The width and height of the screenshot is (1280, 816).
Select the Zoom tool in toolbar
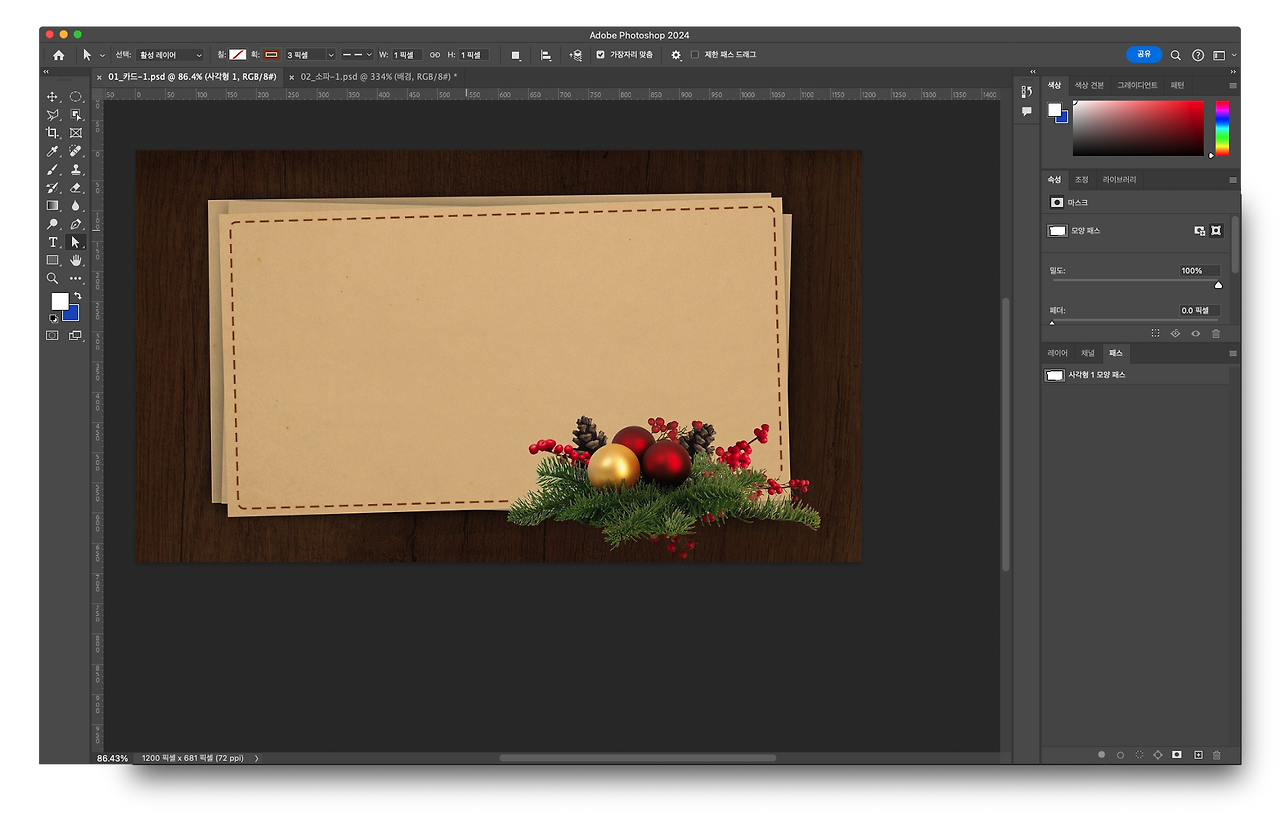tap(53, 278)
